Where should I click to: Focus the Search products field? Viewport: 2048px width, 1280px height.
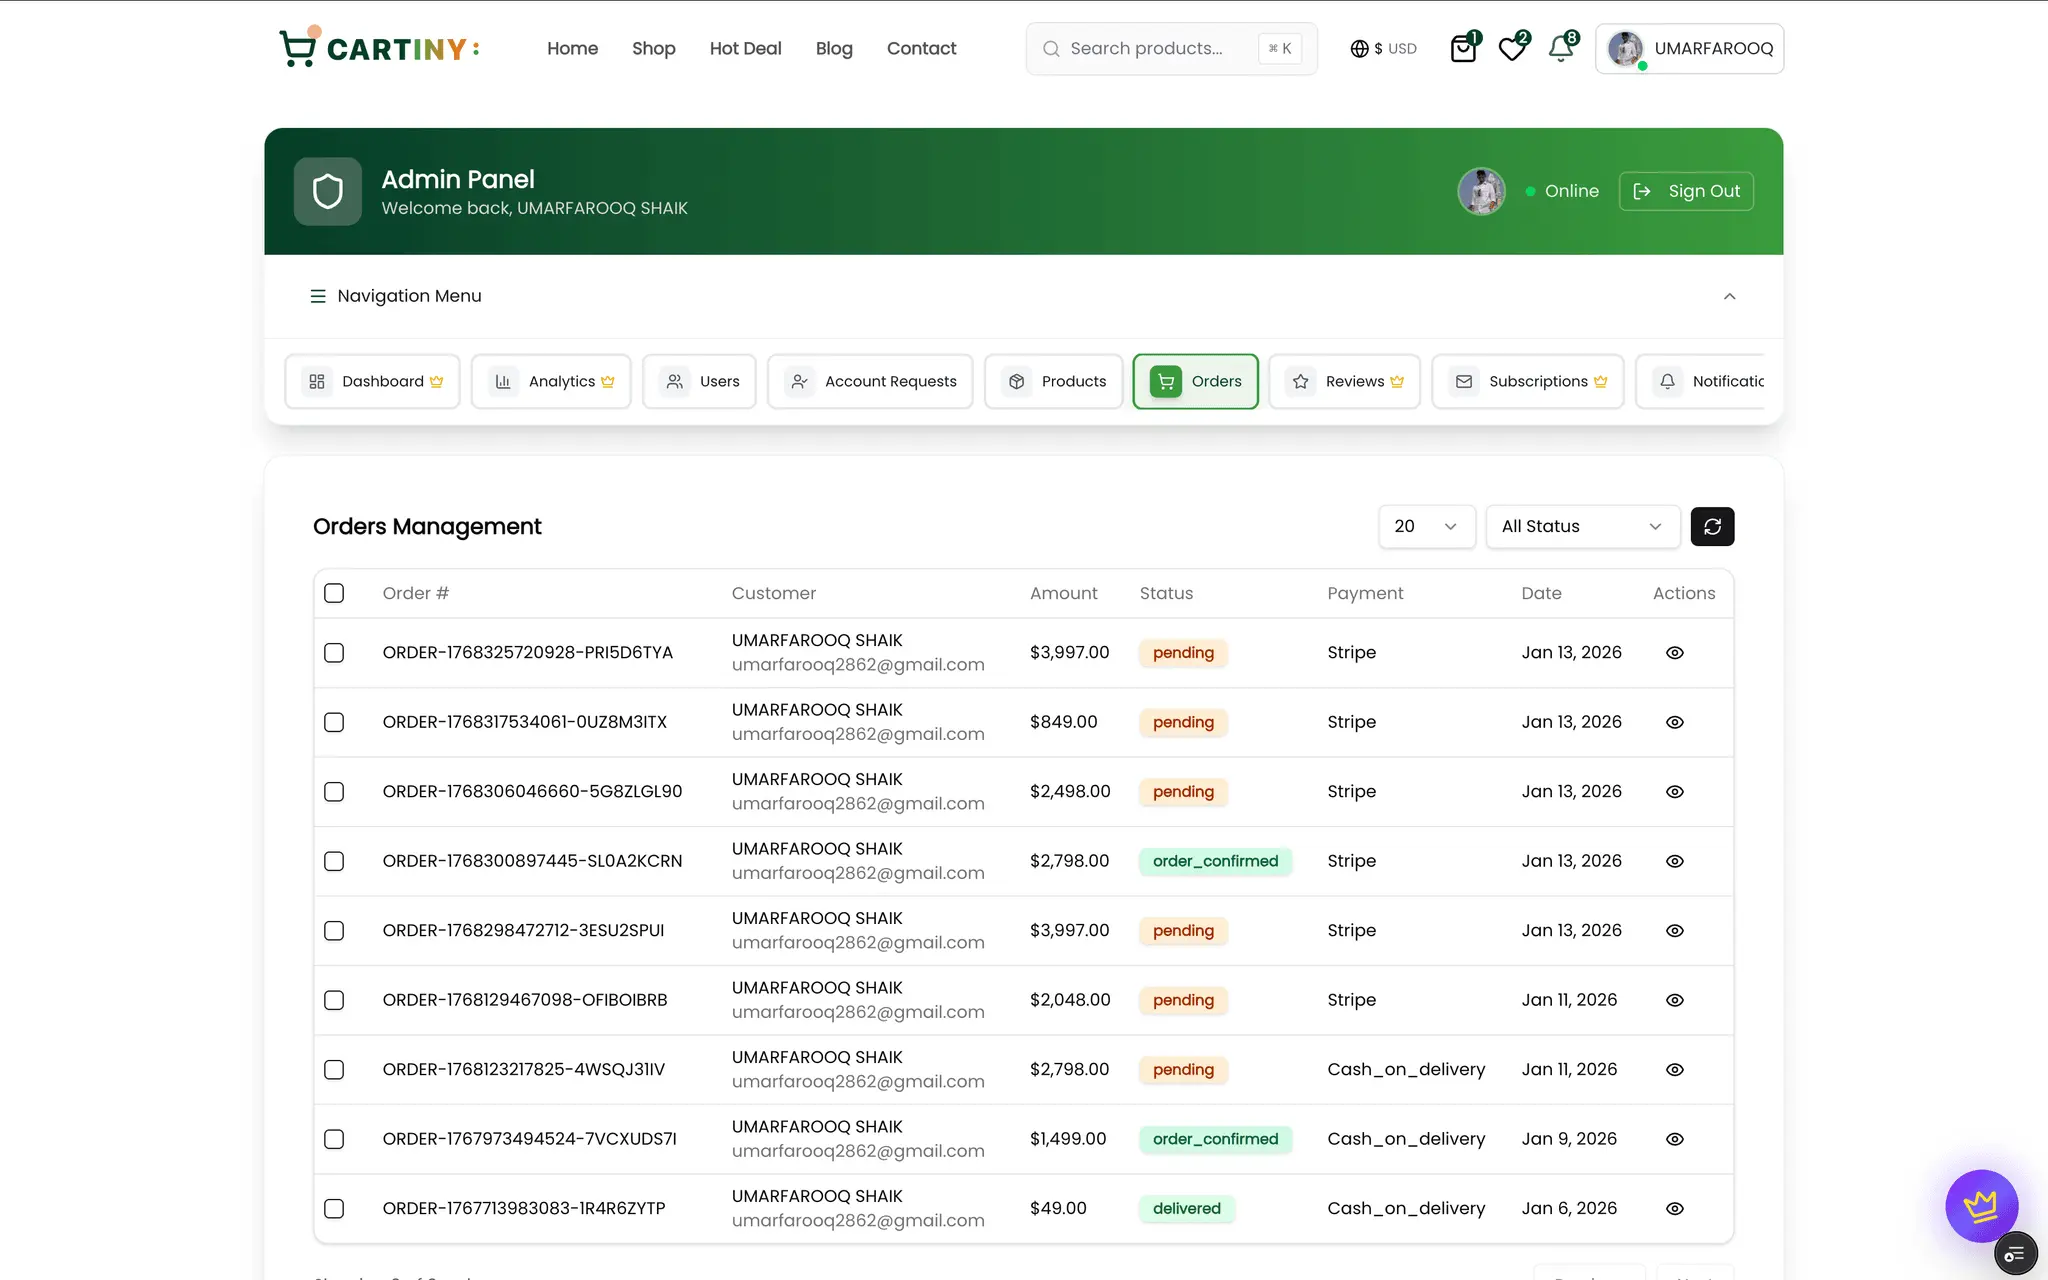[x=1171, y=48]
